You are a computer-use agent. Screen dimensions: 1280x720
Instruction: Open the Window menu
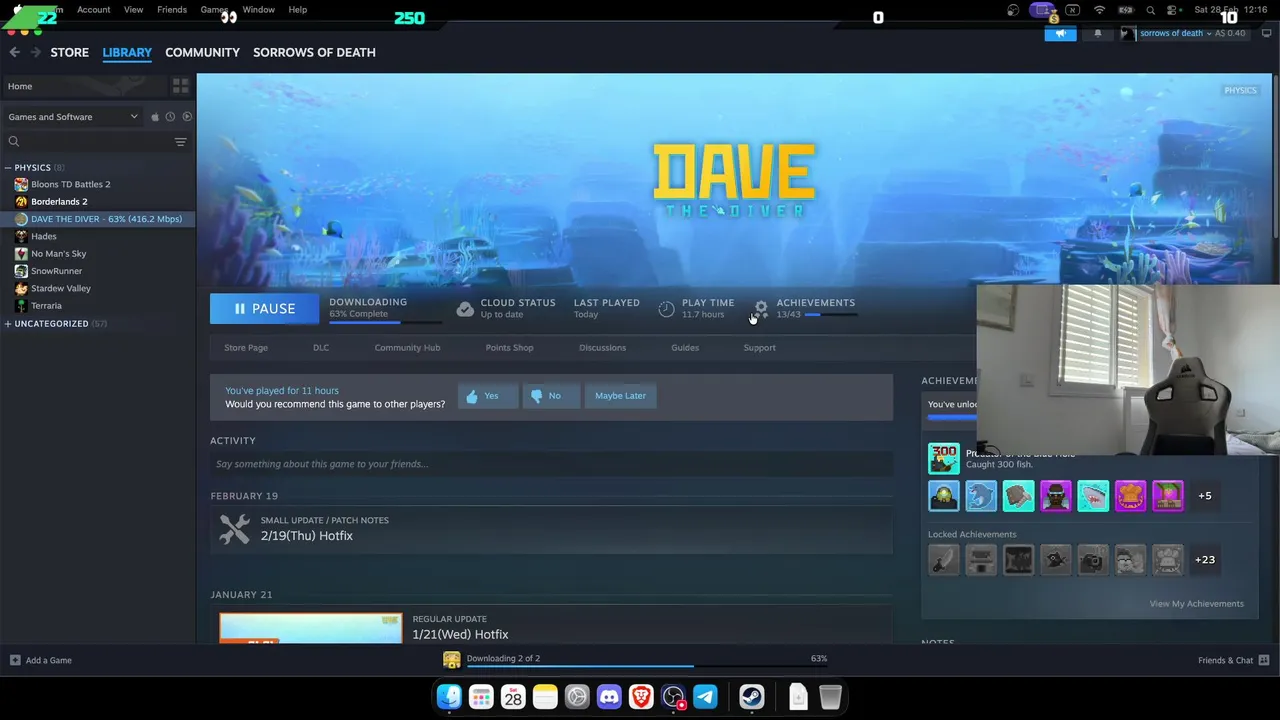pos(258,10)
